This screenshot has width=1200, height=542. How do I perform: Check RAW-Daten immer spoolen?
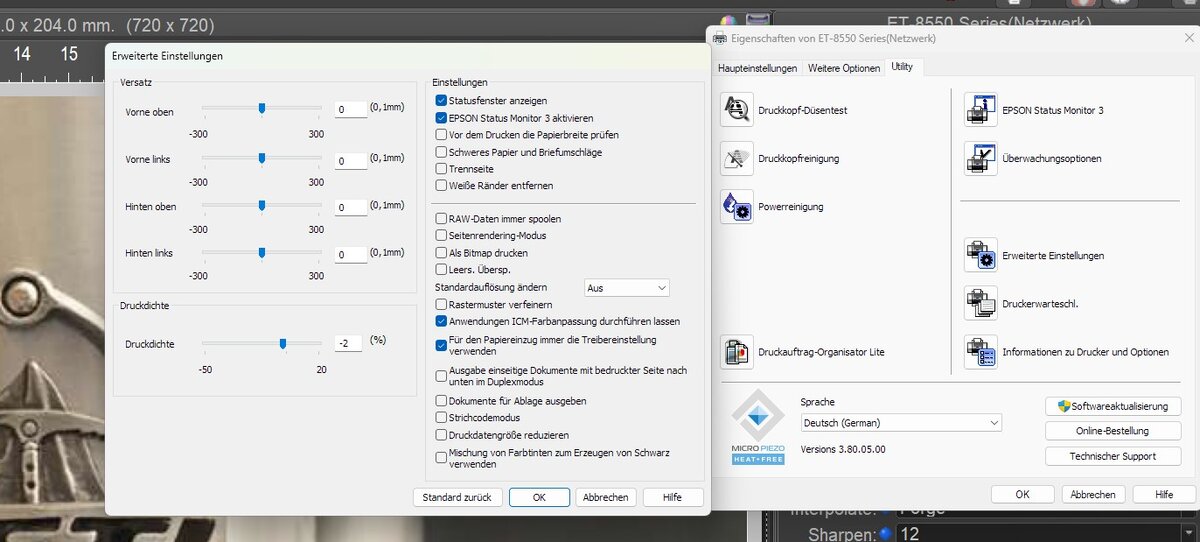(441, 219)
